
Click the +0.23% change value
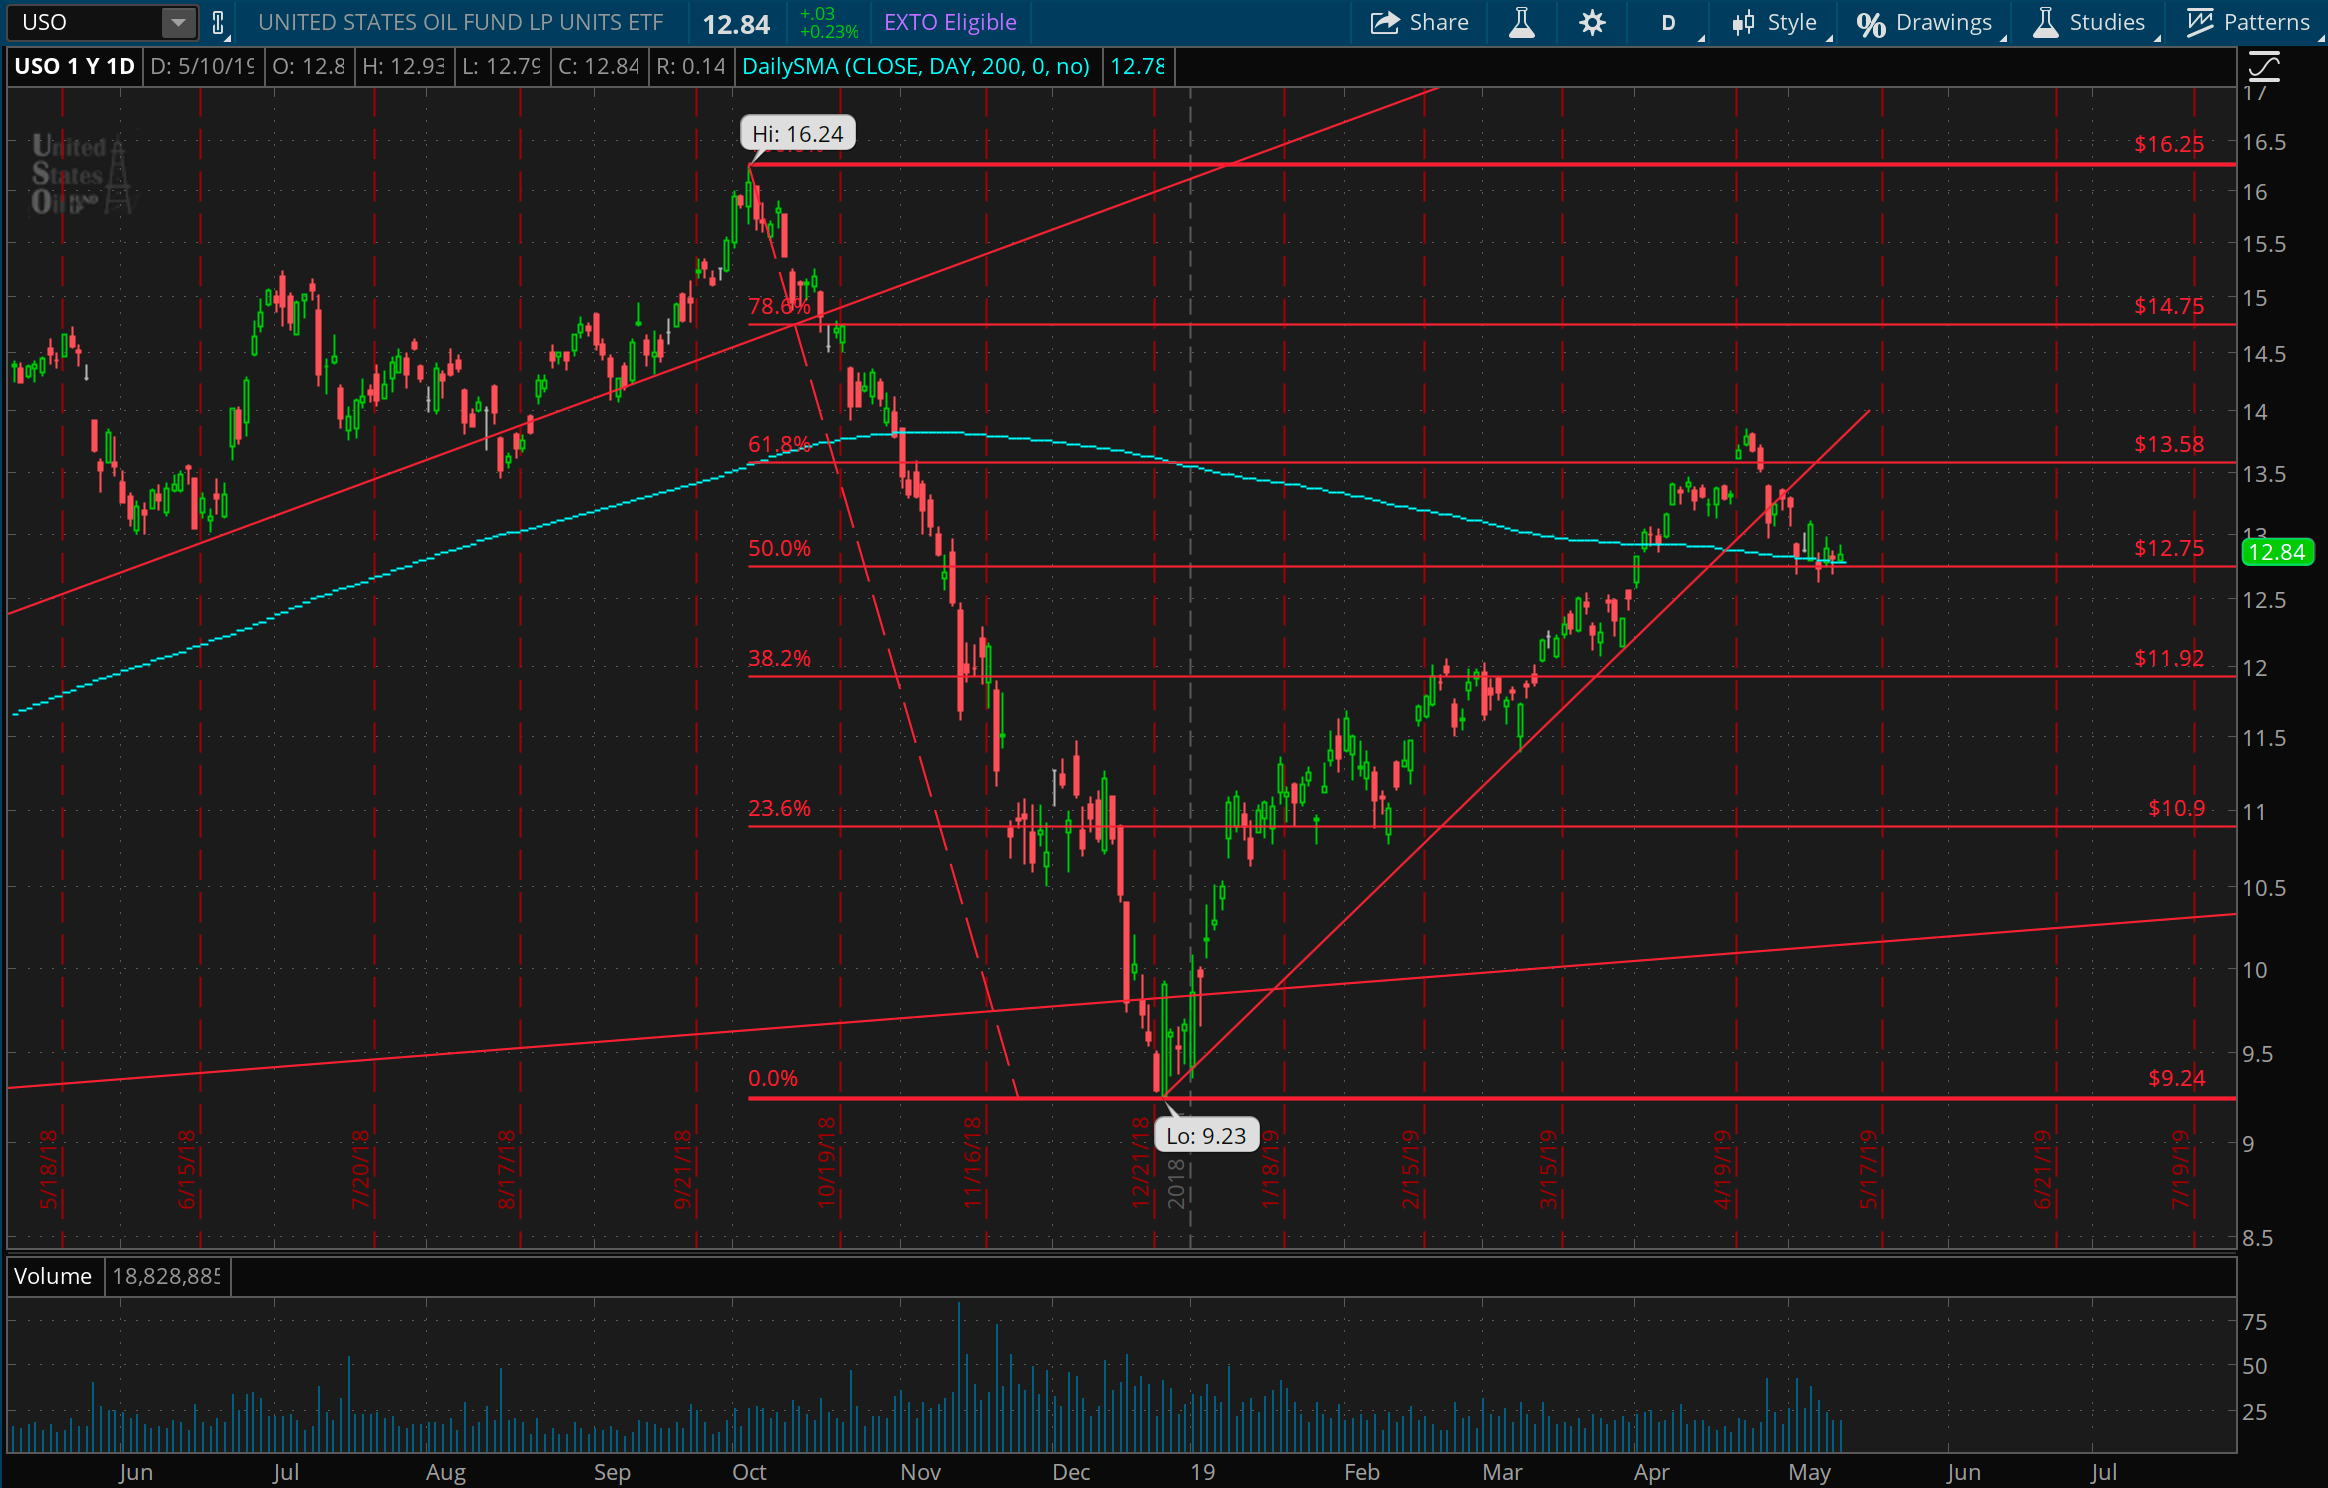click(x=829, y=31)
